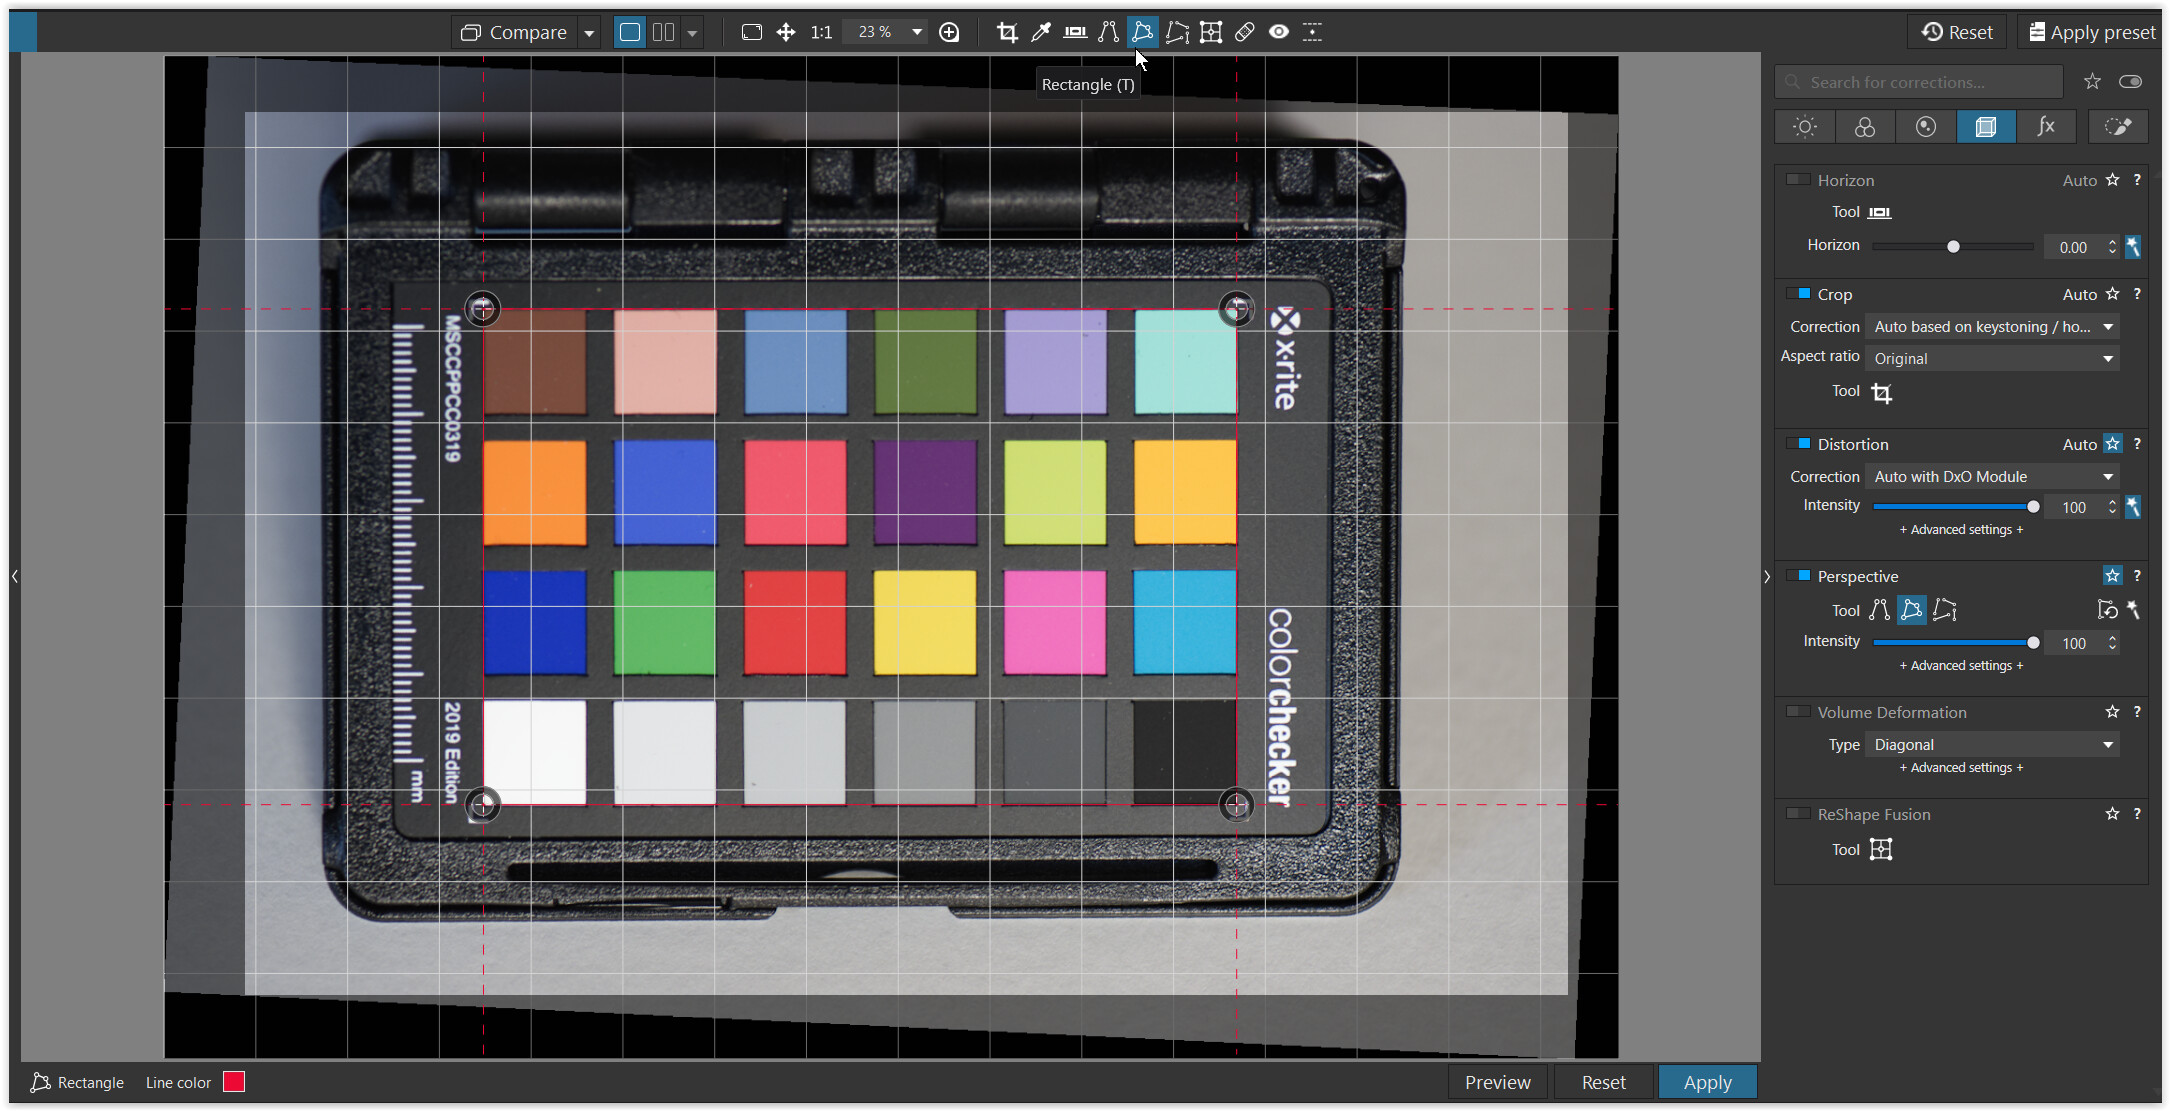Click the Compare button

[x=515, y=33]
